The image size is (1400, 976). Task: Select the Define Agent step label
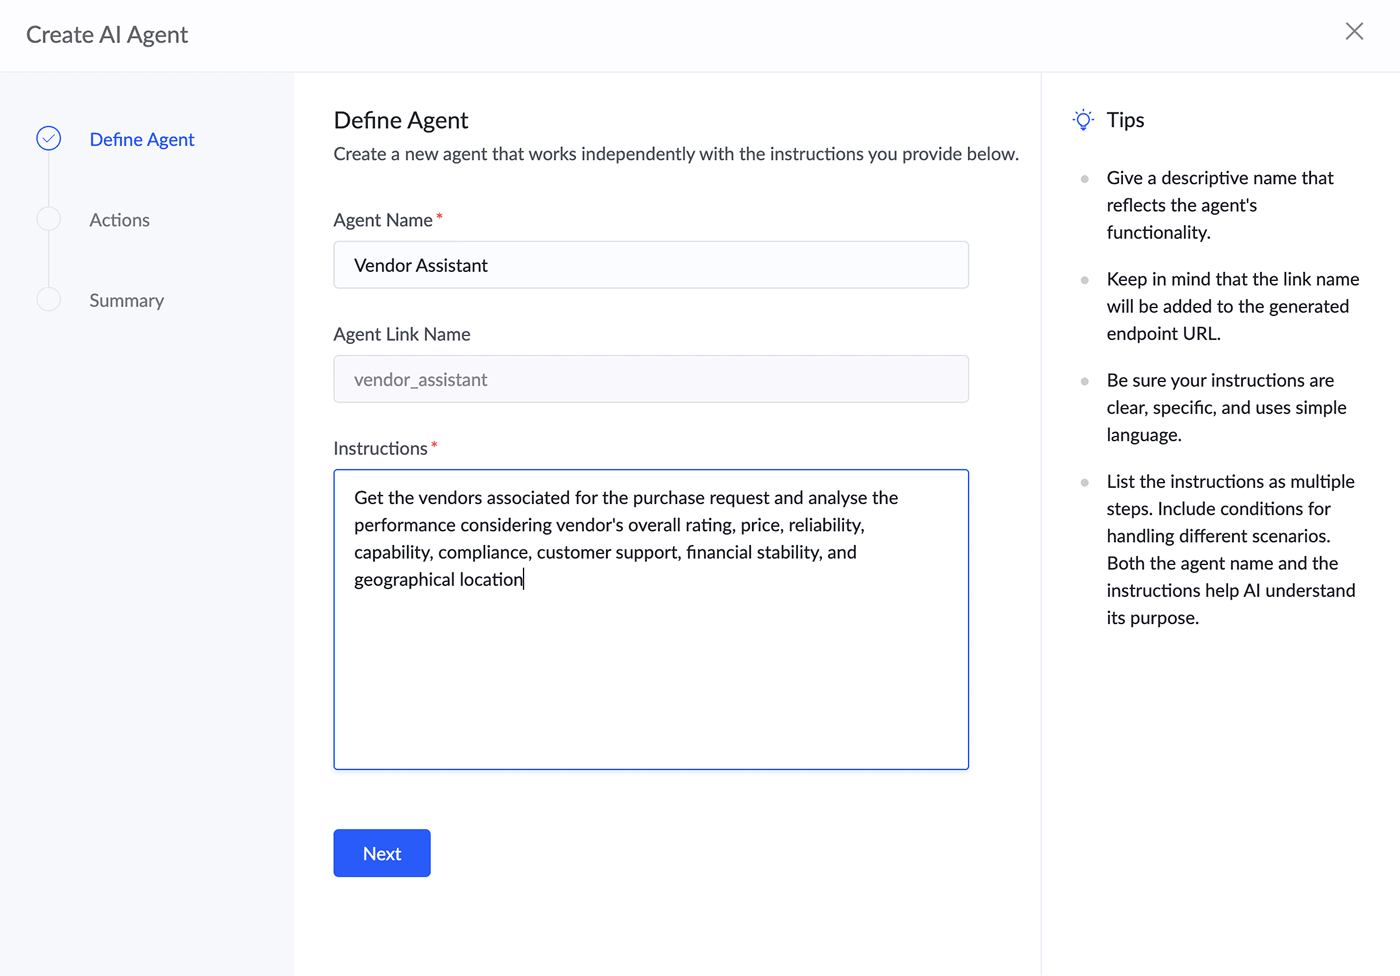pyautogui.click(x=142, y=140)
